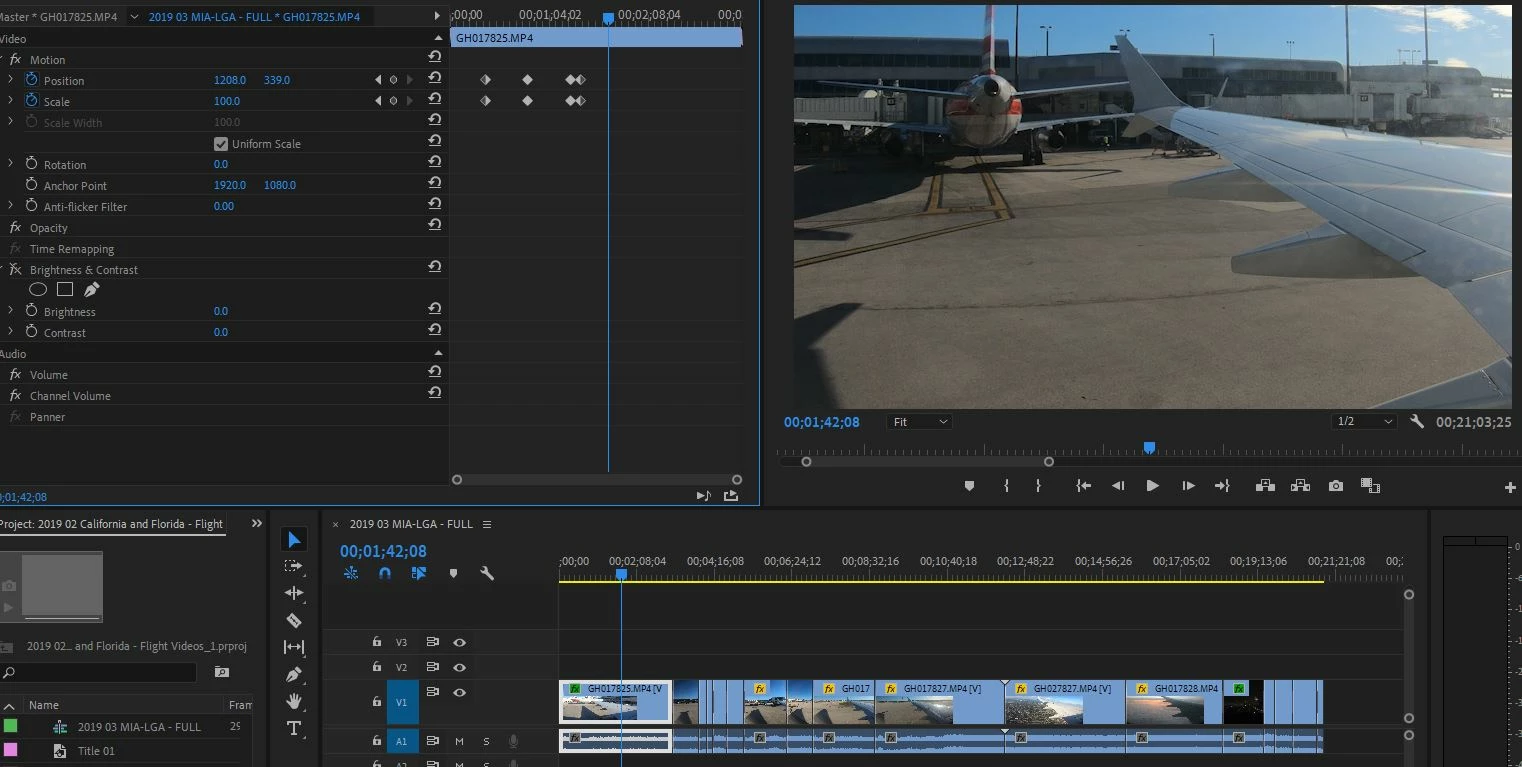Hide the V1 track with eye icon

(460, 692)
